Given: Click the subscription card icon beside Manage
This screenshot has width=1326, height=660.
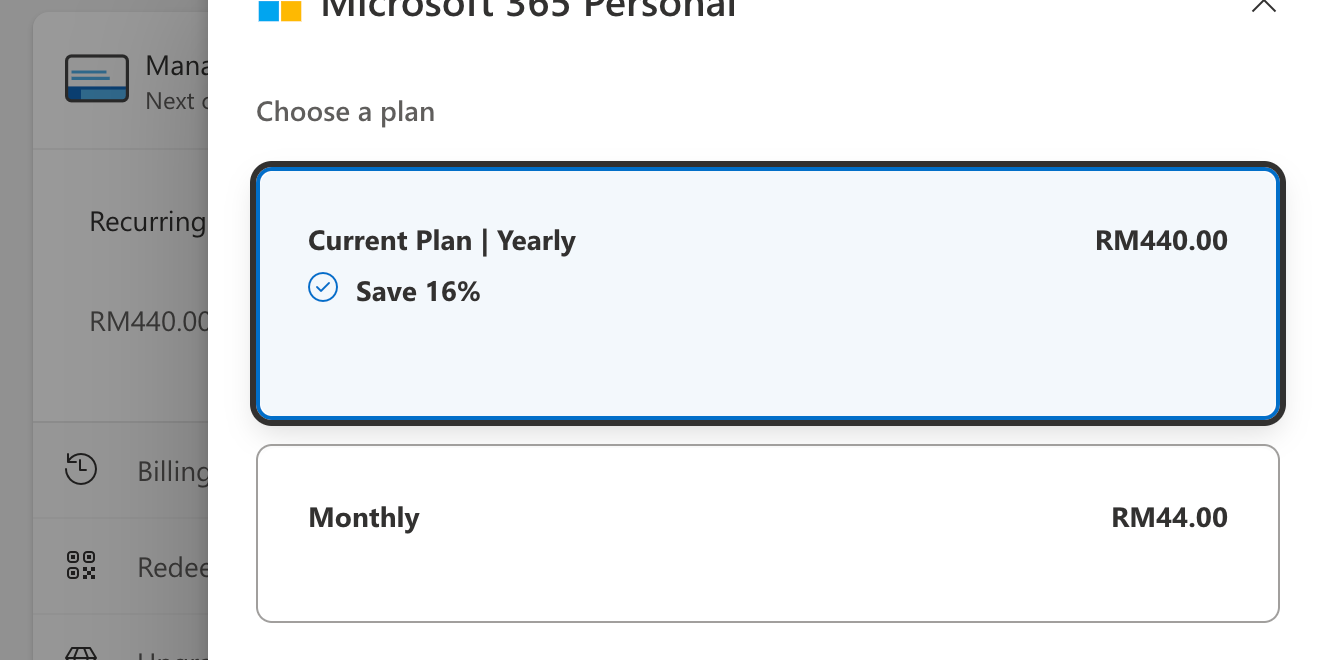Looking at the screenshot, I should [97, 78].
